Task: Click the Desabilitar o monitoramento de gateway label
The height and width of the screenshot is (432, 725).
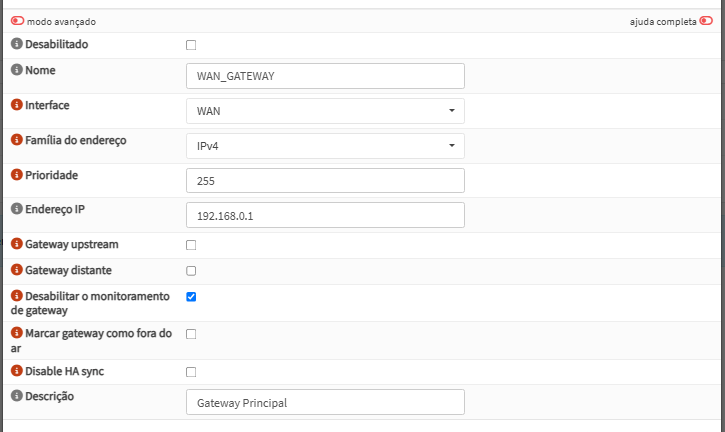Action: [91, 303]
